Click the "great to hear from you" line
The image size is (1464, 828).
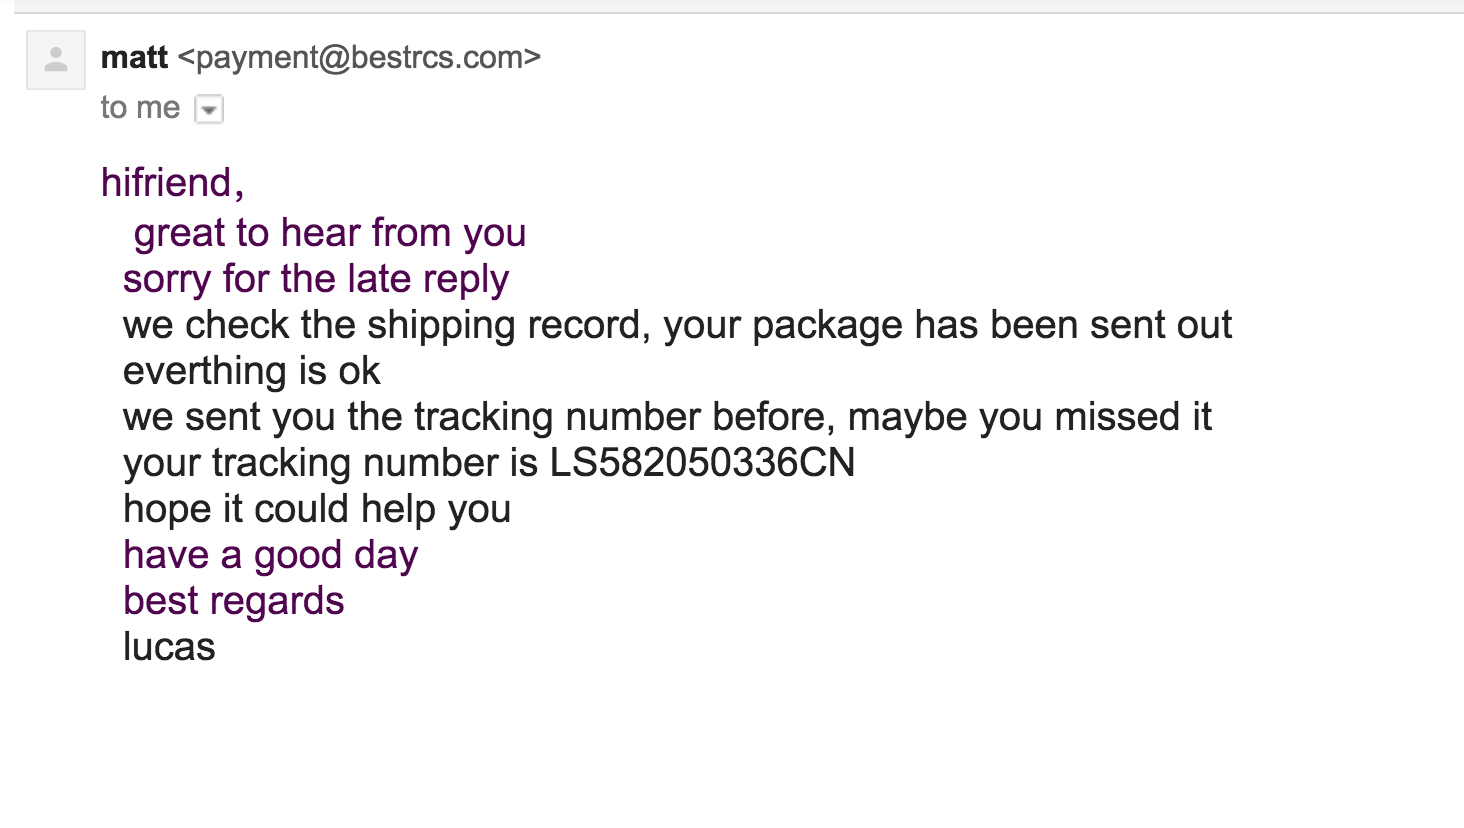(330, 233)
